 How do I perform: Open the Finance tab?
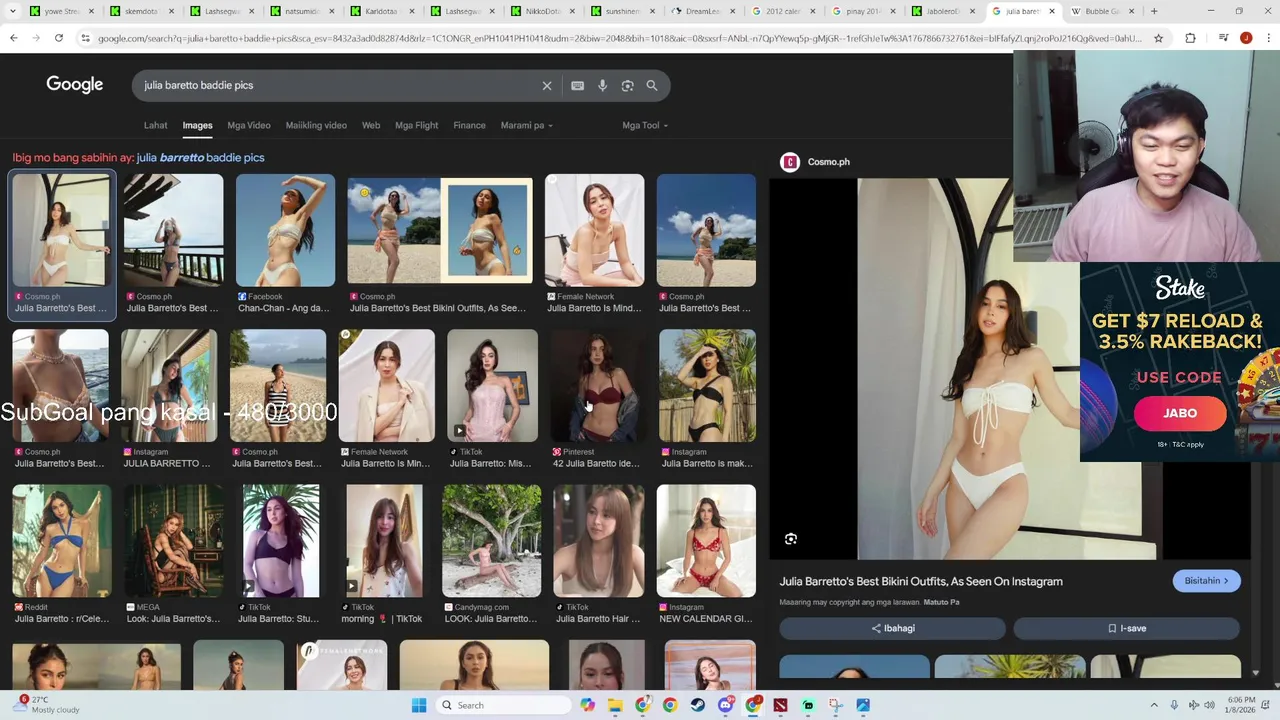(469, 125)
